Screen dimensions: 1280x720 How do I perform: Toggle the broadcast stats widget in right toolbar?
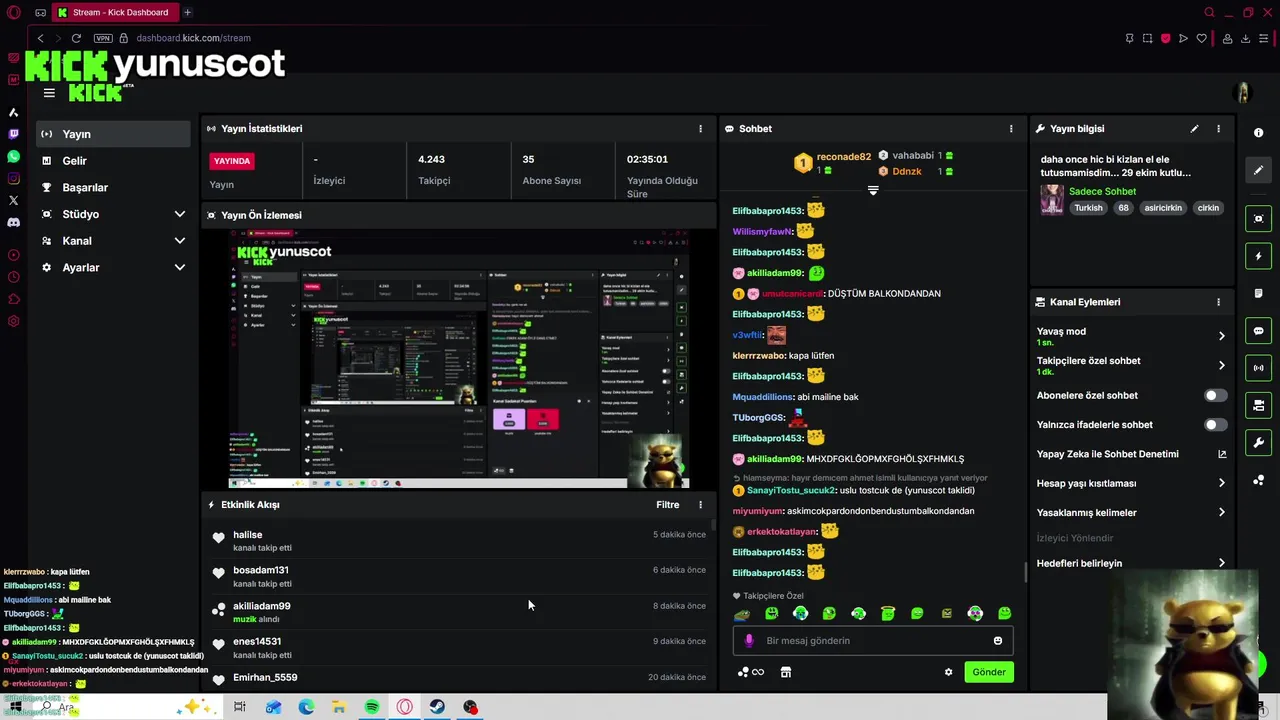click(x=1258, y=368)
